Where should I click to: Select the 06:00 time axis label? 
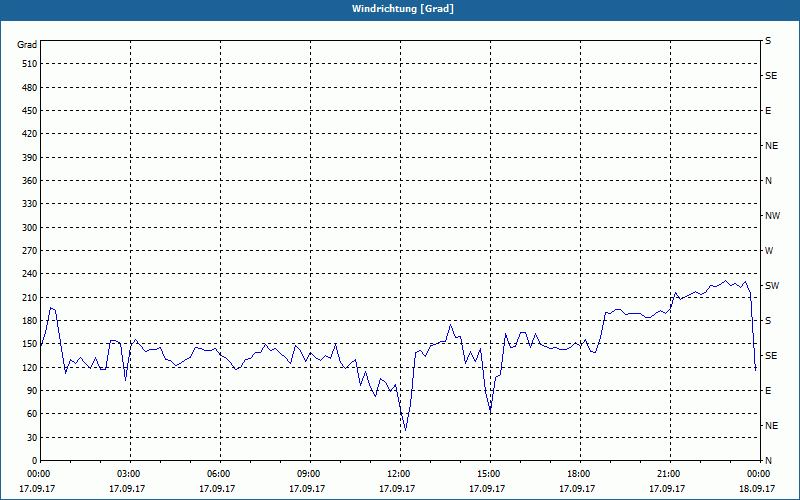click(x=220, y=474)
